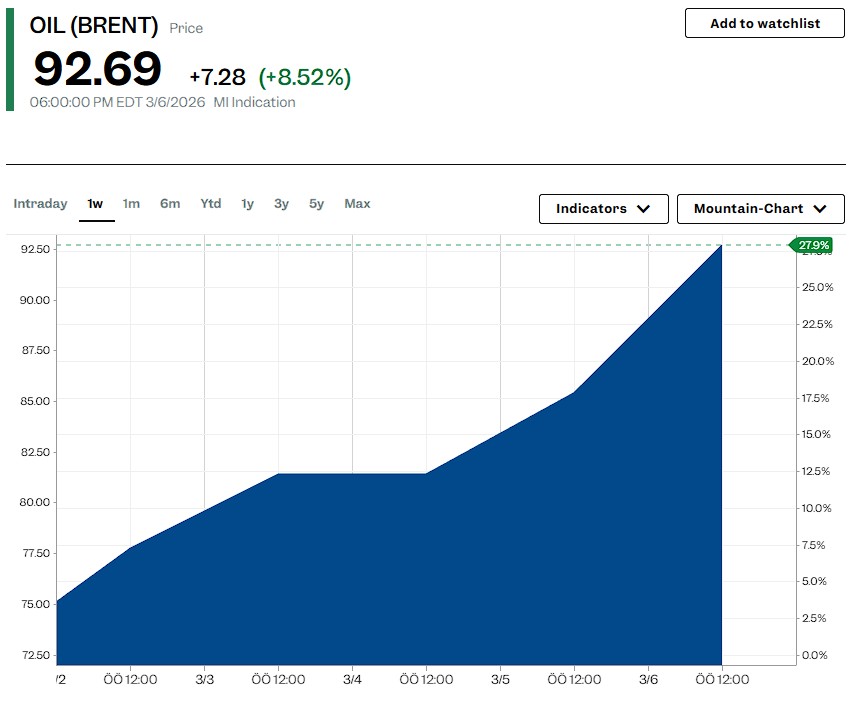Viewport: 859px width, 709px height.
Task: Click the 87.50 price axis label
Action: pyautogui.click(x=35, y=350)
